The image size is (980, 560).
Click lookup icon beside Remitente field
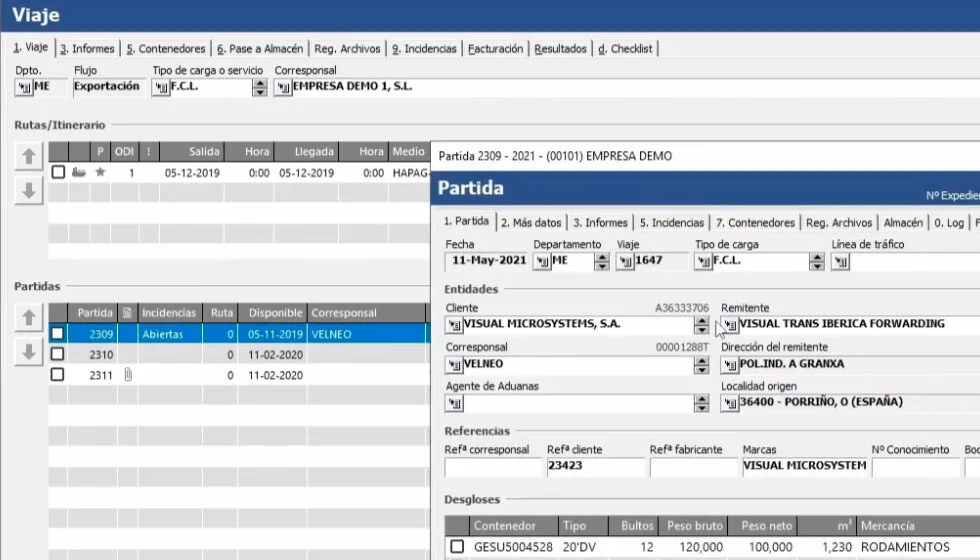pos(730,324)
